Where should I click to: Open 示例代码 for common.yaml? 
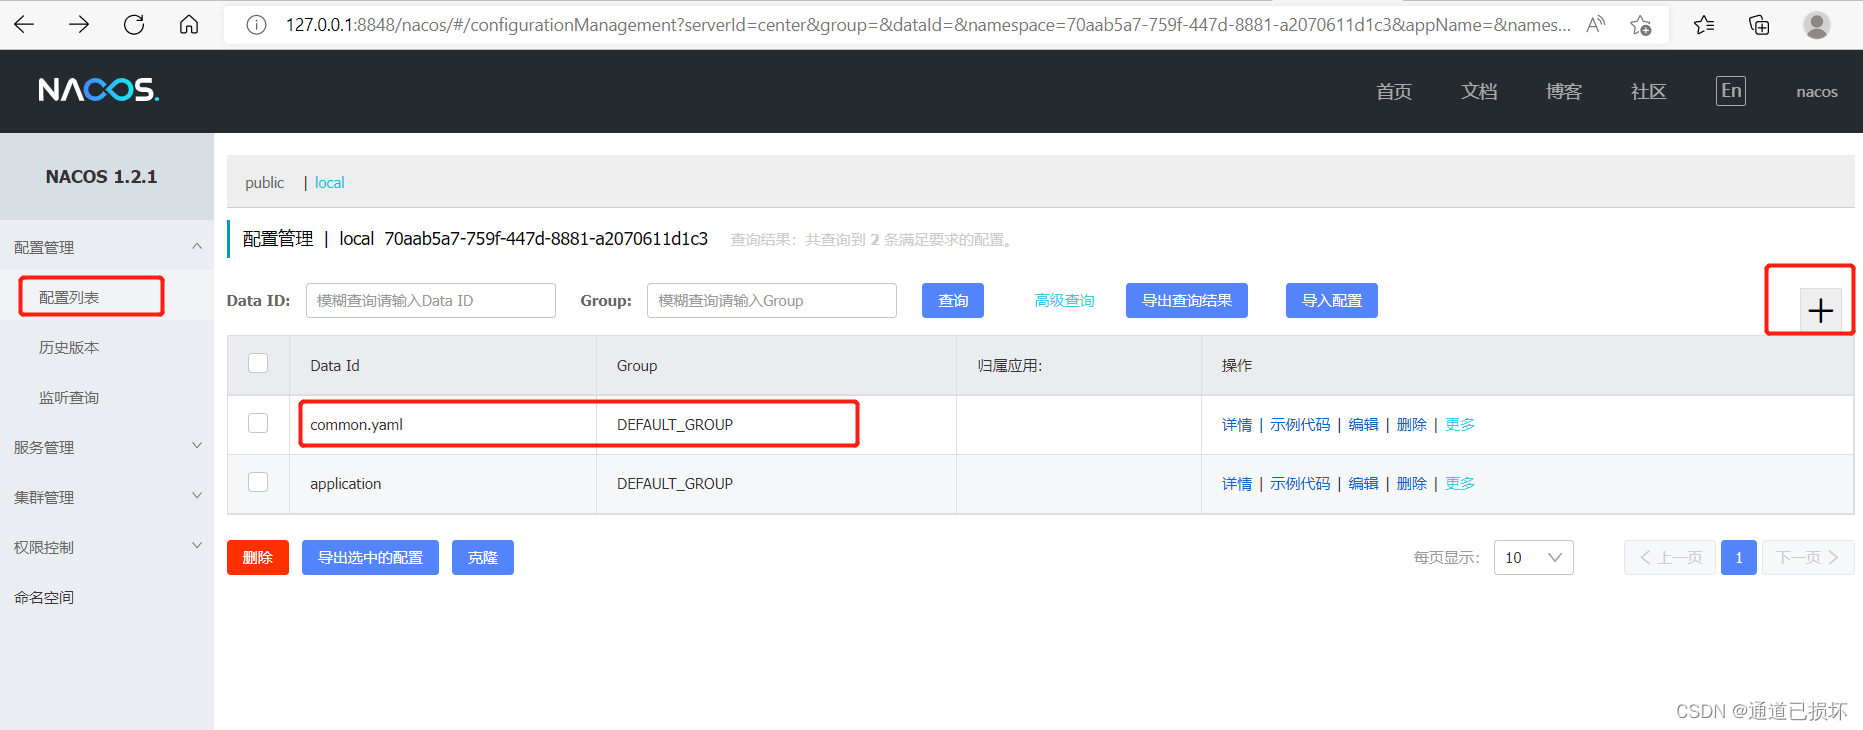[x=1300, y=424]
